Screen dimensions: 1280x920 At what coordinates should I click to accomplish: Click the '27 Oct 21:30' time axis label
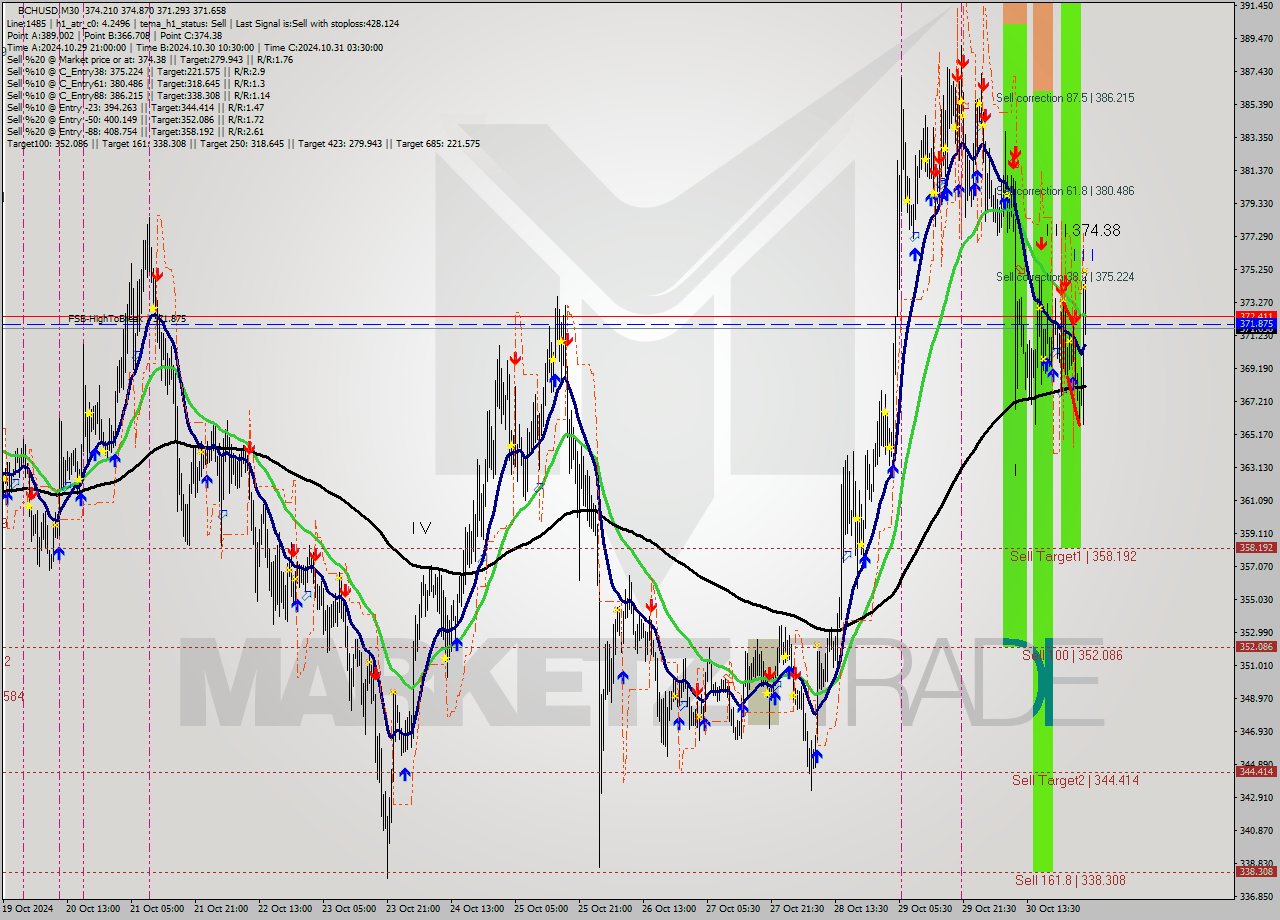[797, 910]
